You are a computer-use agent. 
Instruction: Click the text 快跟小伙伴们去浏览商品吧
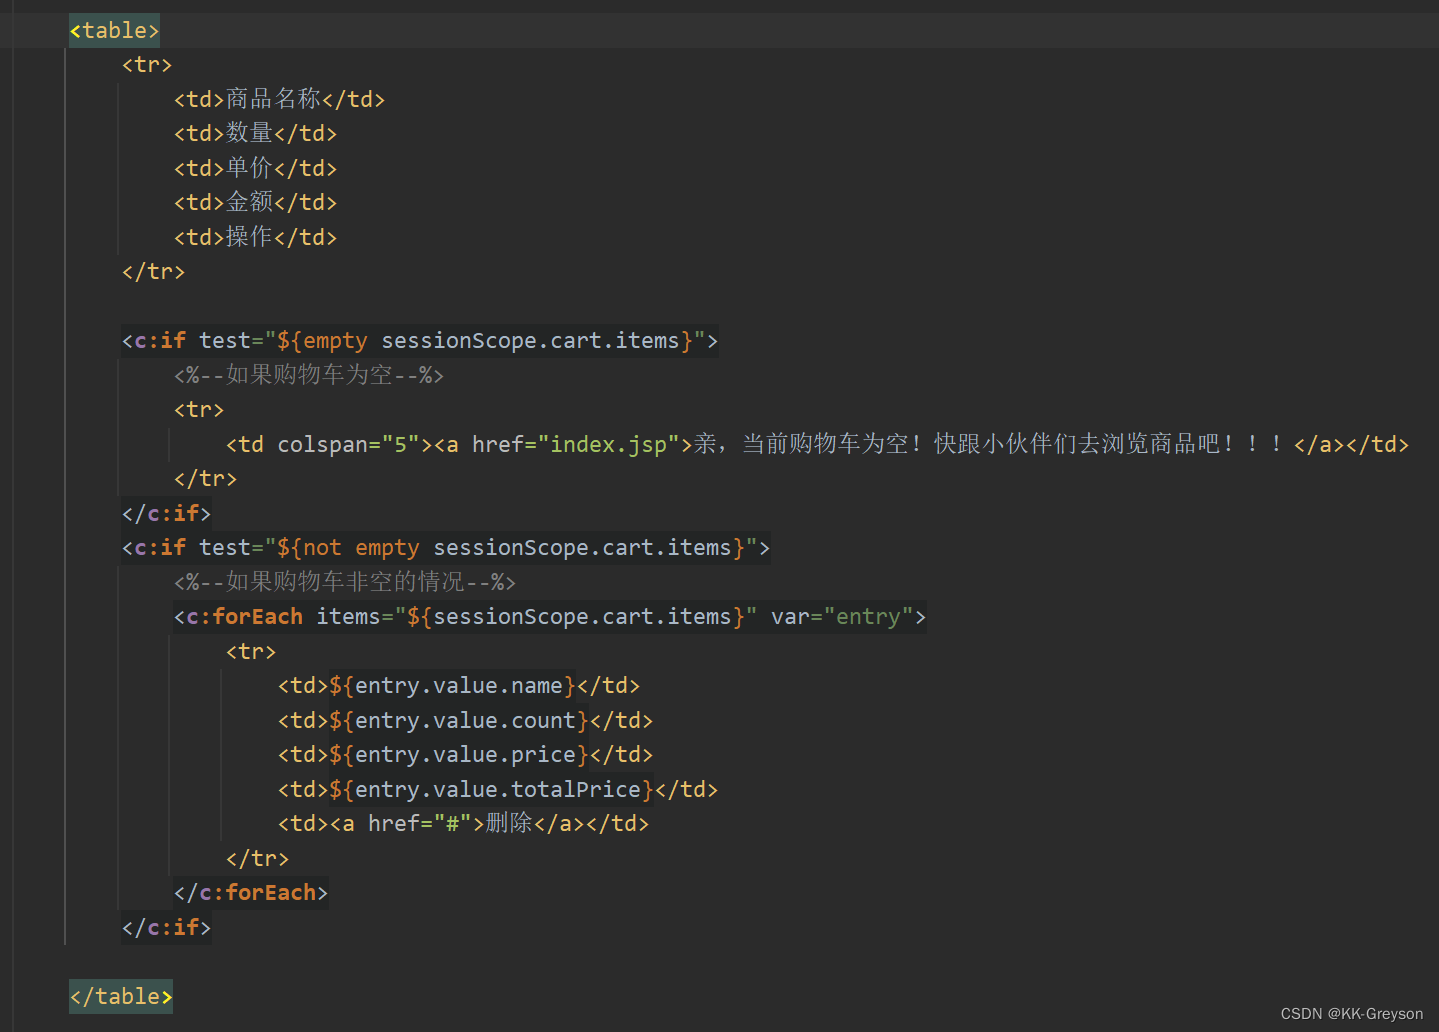(1077, 444)
